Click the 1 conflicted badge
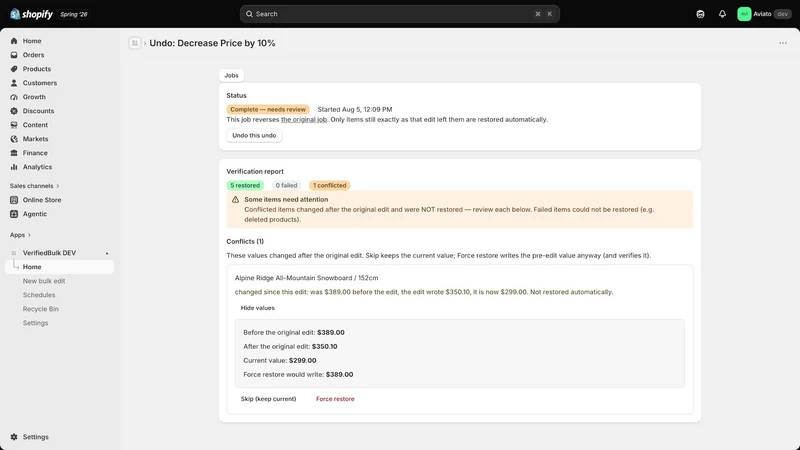 point(330,186)
